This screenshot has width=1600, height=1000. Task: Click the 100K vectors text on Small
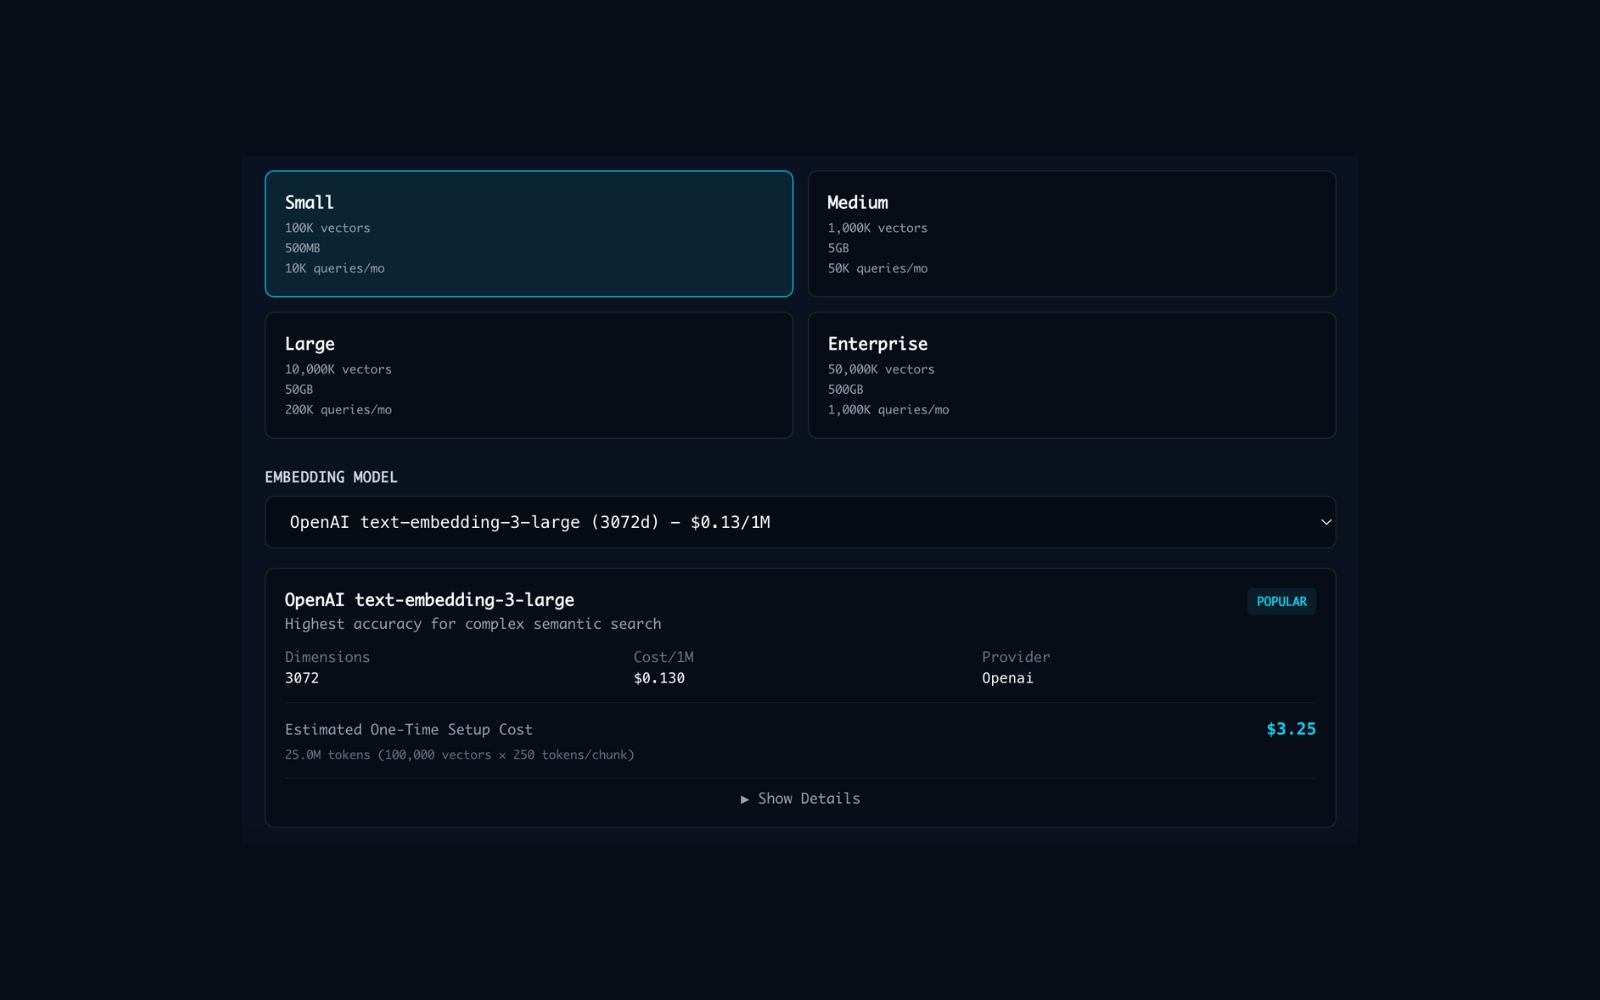[327, 227]
